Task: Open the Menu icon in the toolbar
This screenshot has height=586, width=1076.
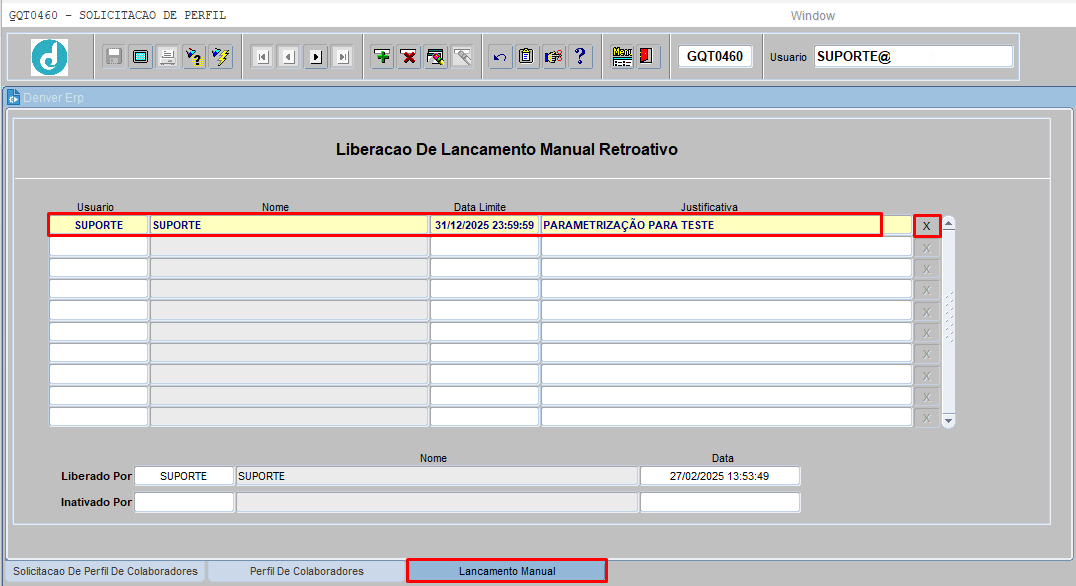Action: coord(622,56)
